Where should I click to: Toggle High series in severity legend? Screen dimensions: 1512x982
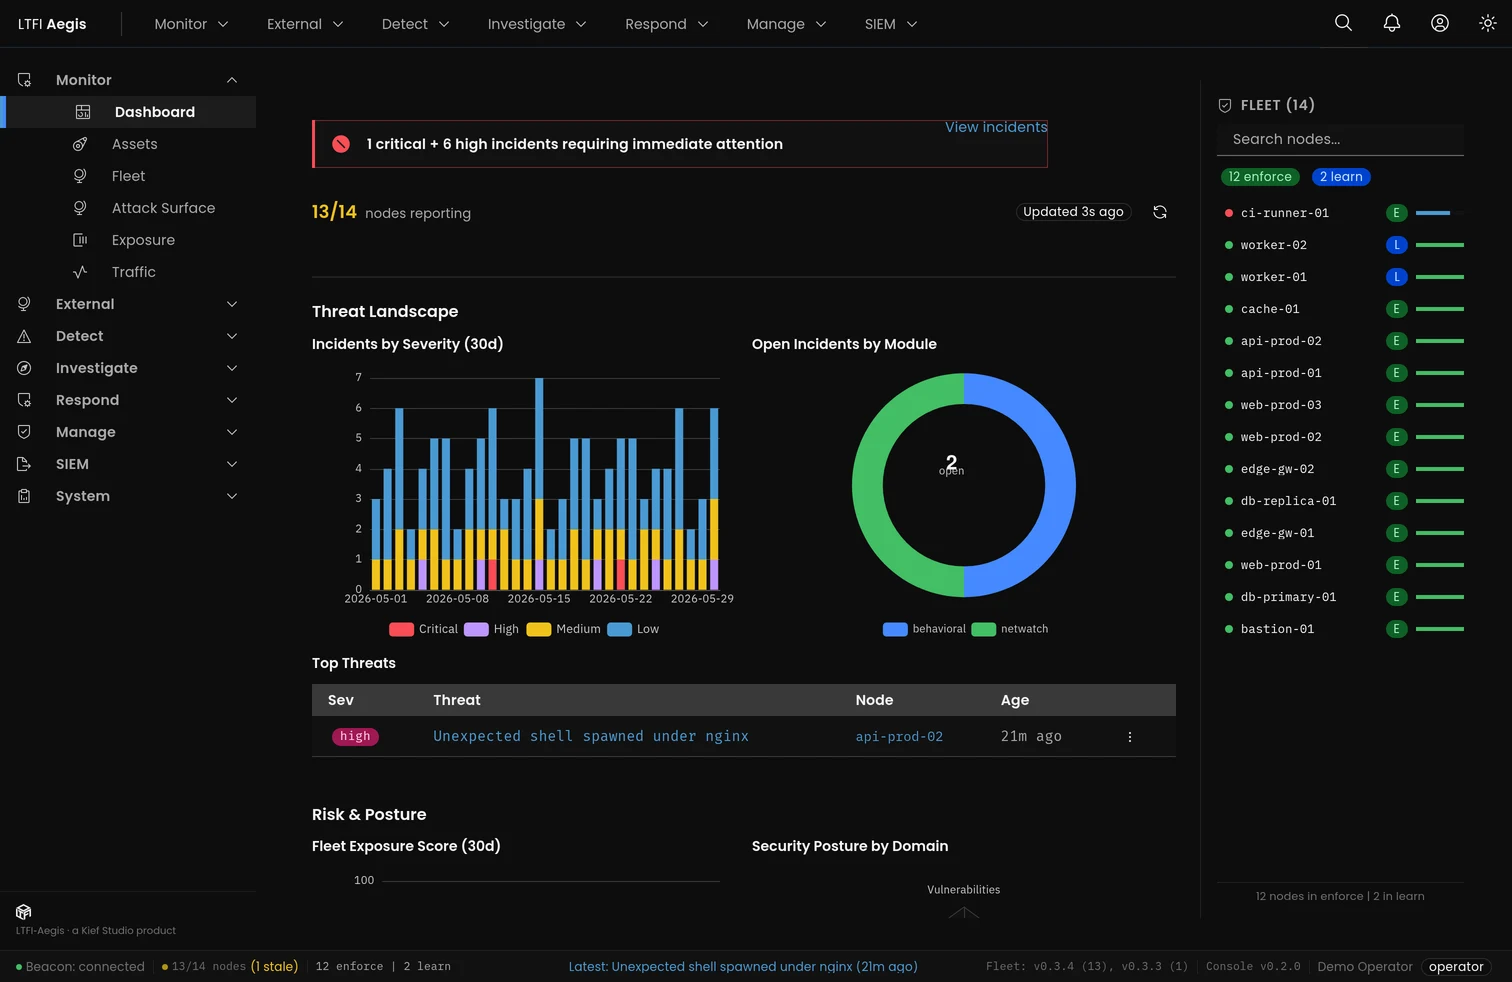(491, 629)
